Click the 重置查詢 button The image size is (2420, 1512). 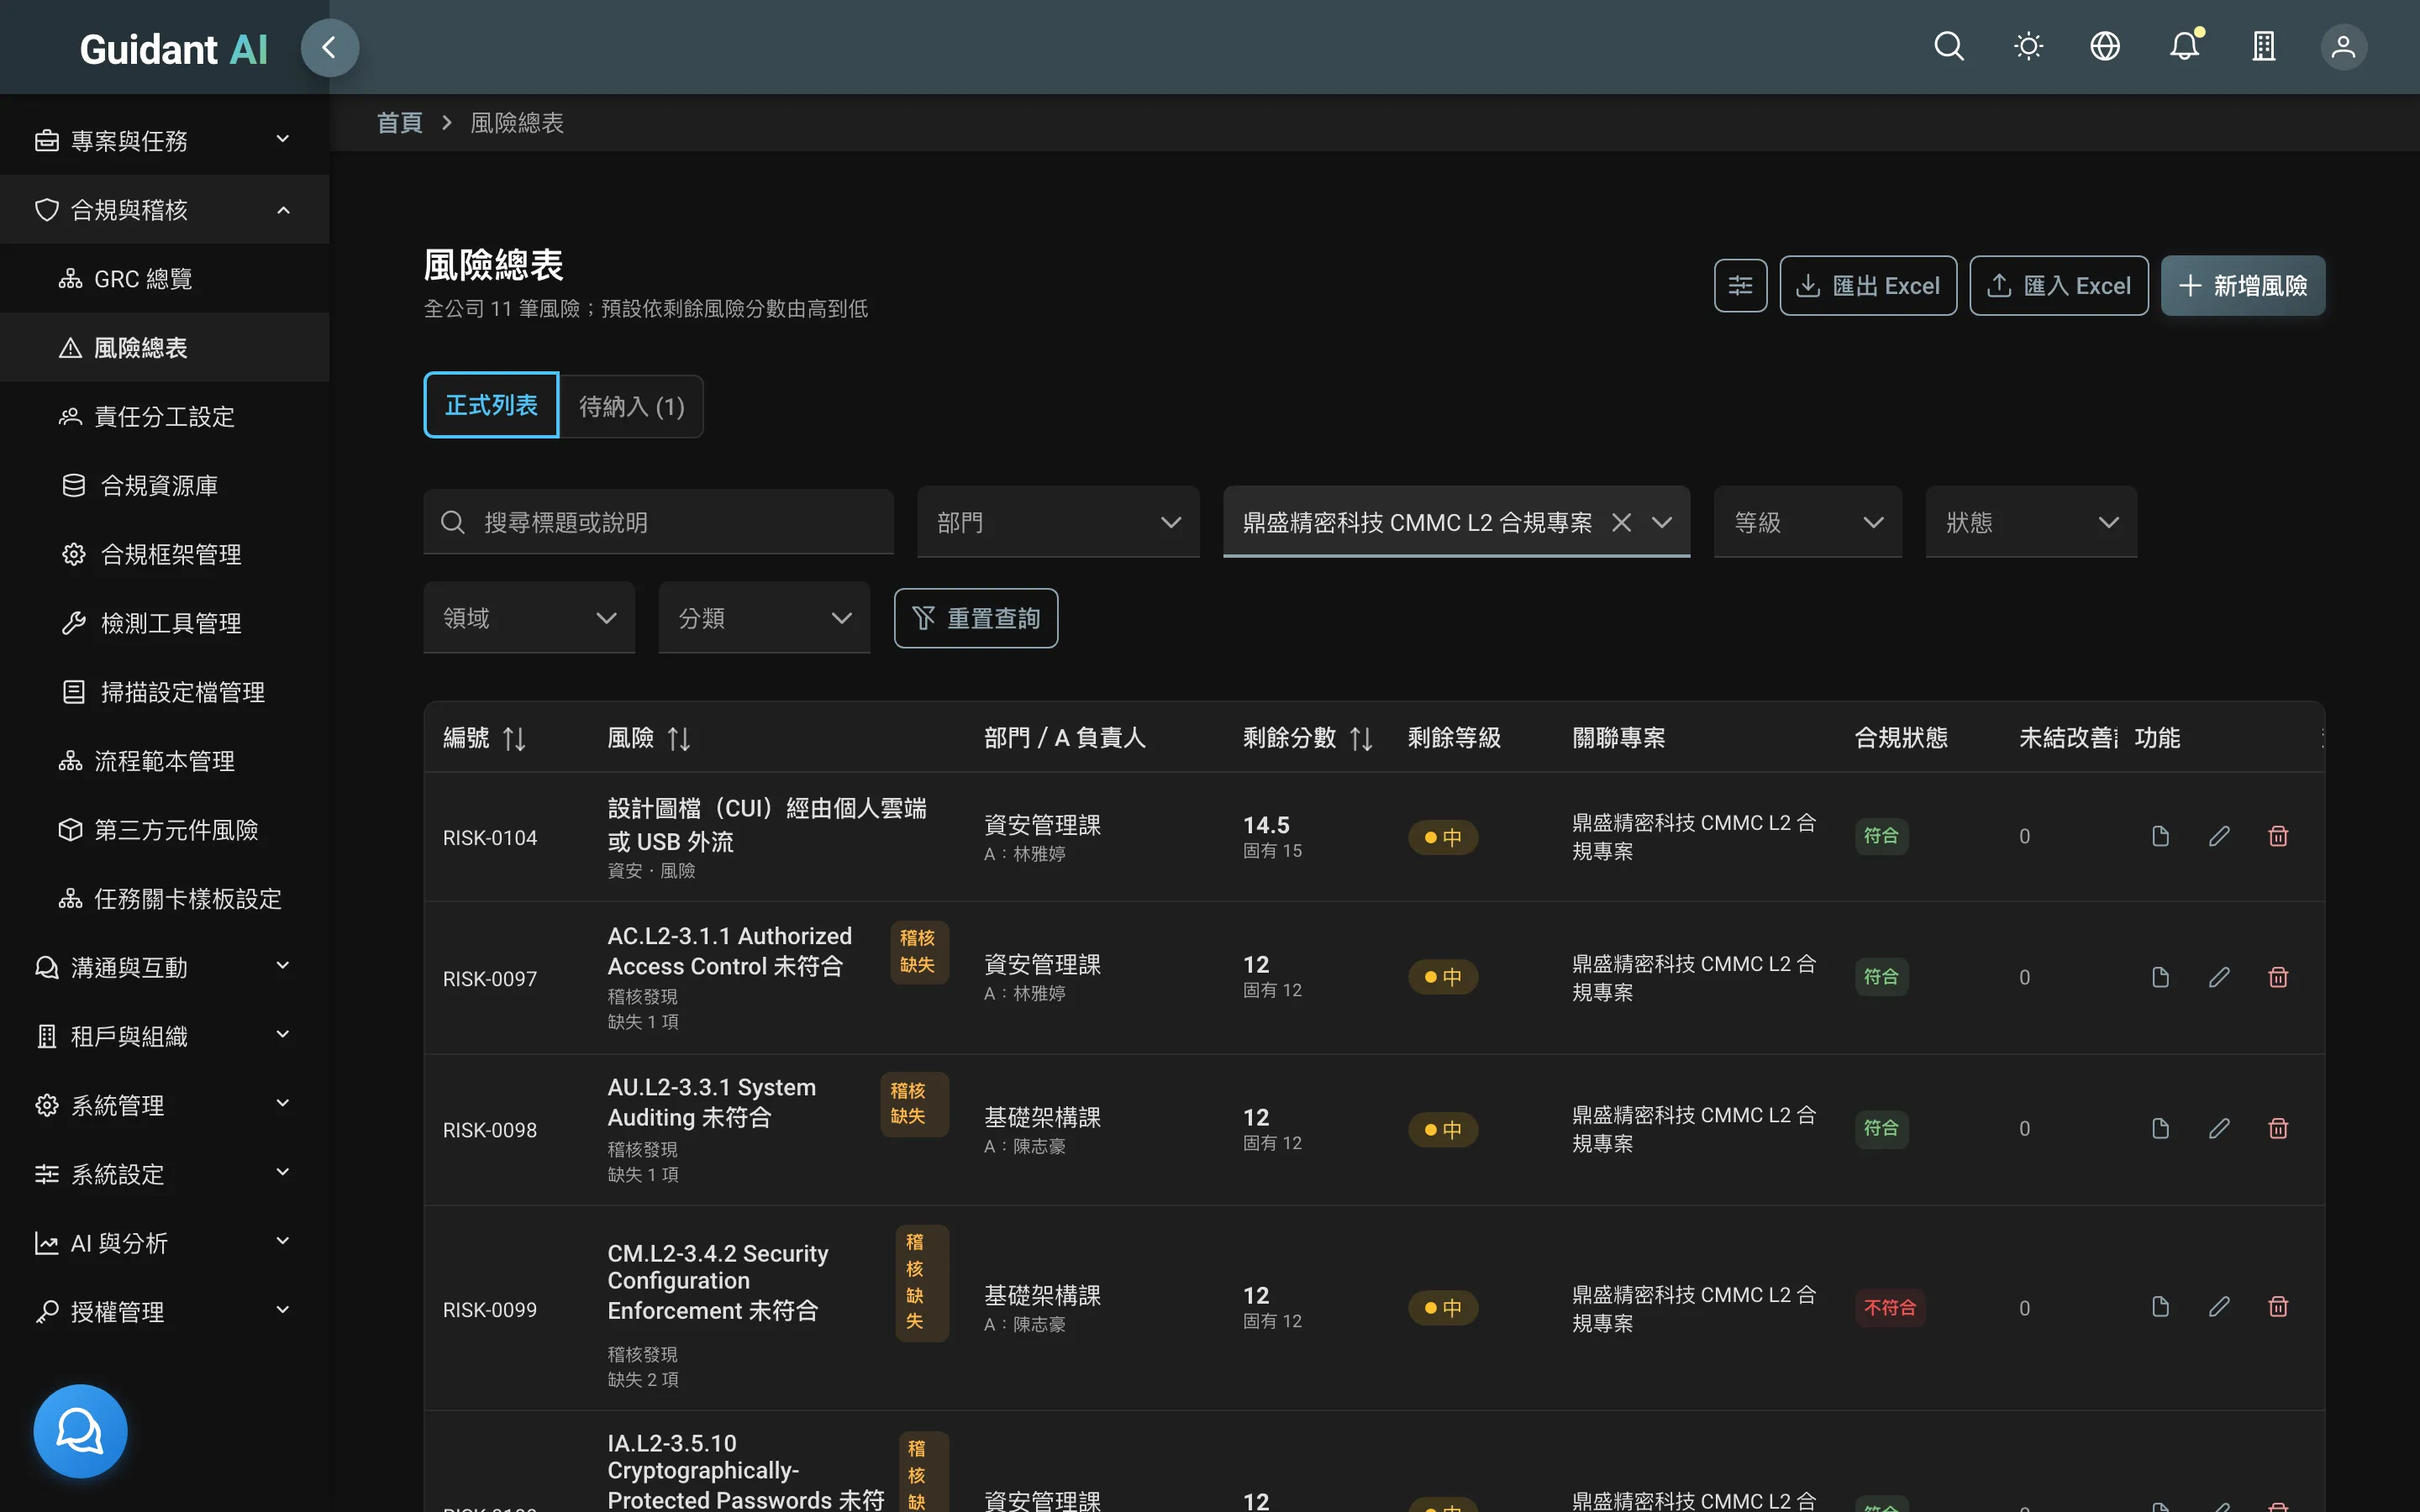pos(975,618)
